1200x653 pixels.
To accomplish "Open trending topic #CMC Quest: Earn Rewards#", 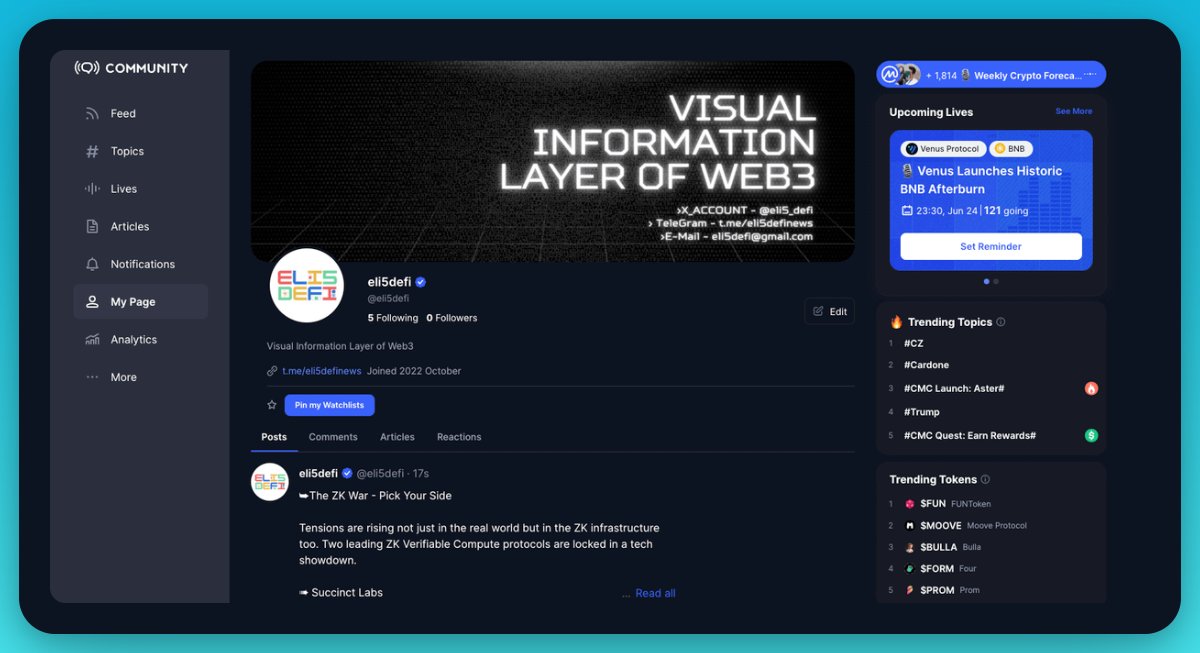I will (970, 436).
